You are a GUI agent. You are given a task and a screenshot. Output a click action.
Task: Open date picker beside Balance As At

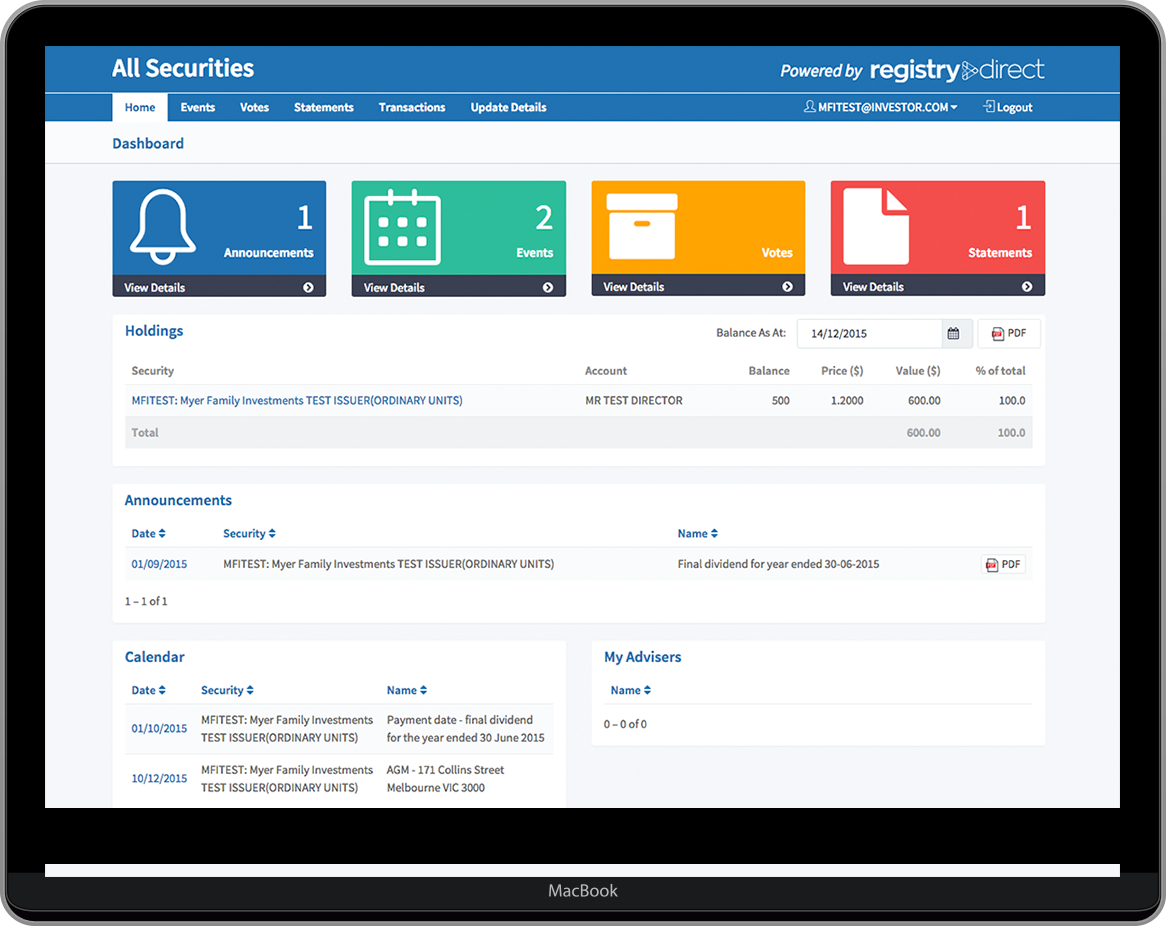[954, 334]
